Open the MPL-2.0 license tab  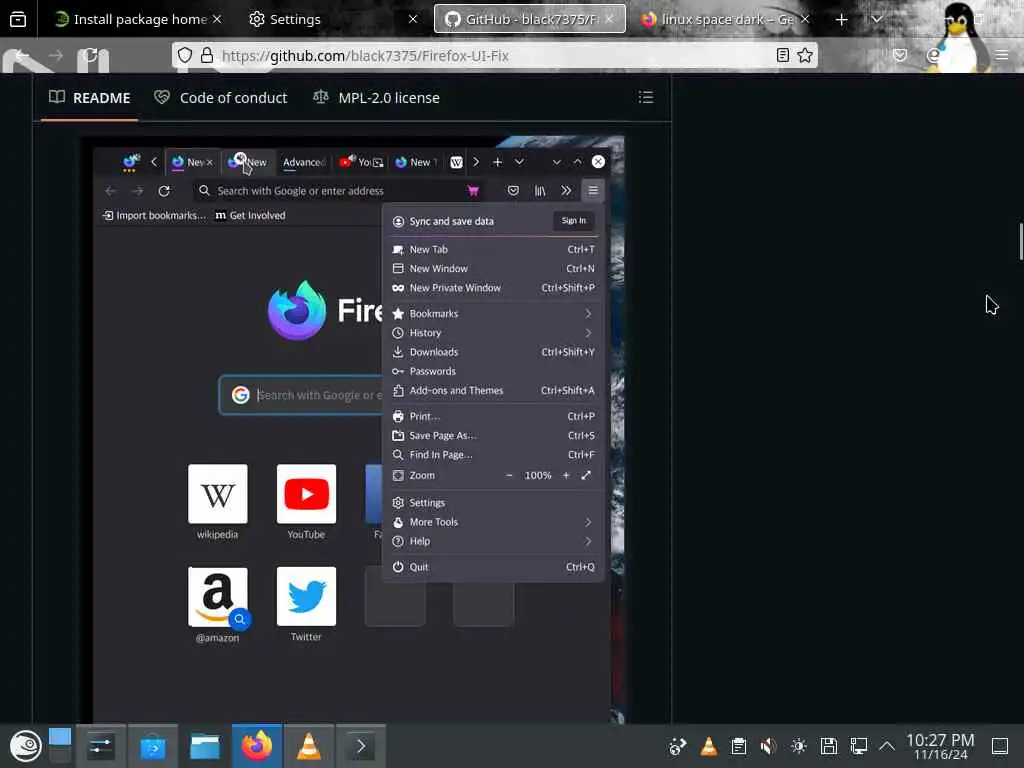pyautogui.click(x=376, y=98)
